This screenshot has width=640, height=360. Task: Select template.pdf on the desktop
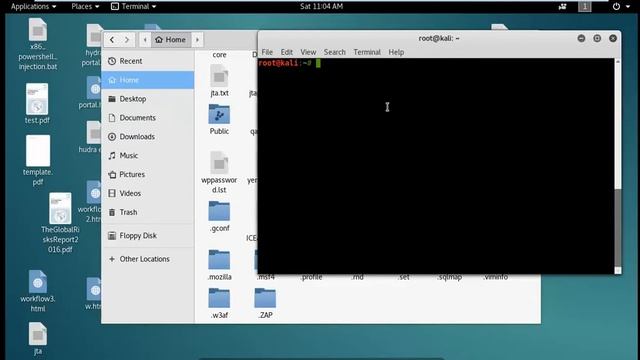click(38, 151)
